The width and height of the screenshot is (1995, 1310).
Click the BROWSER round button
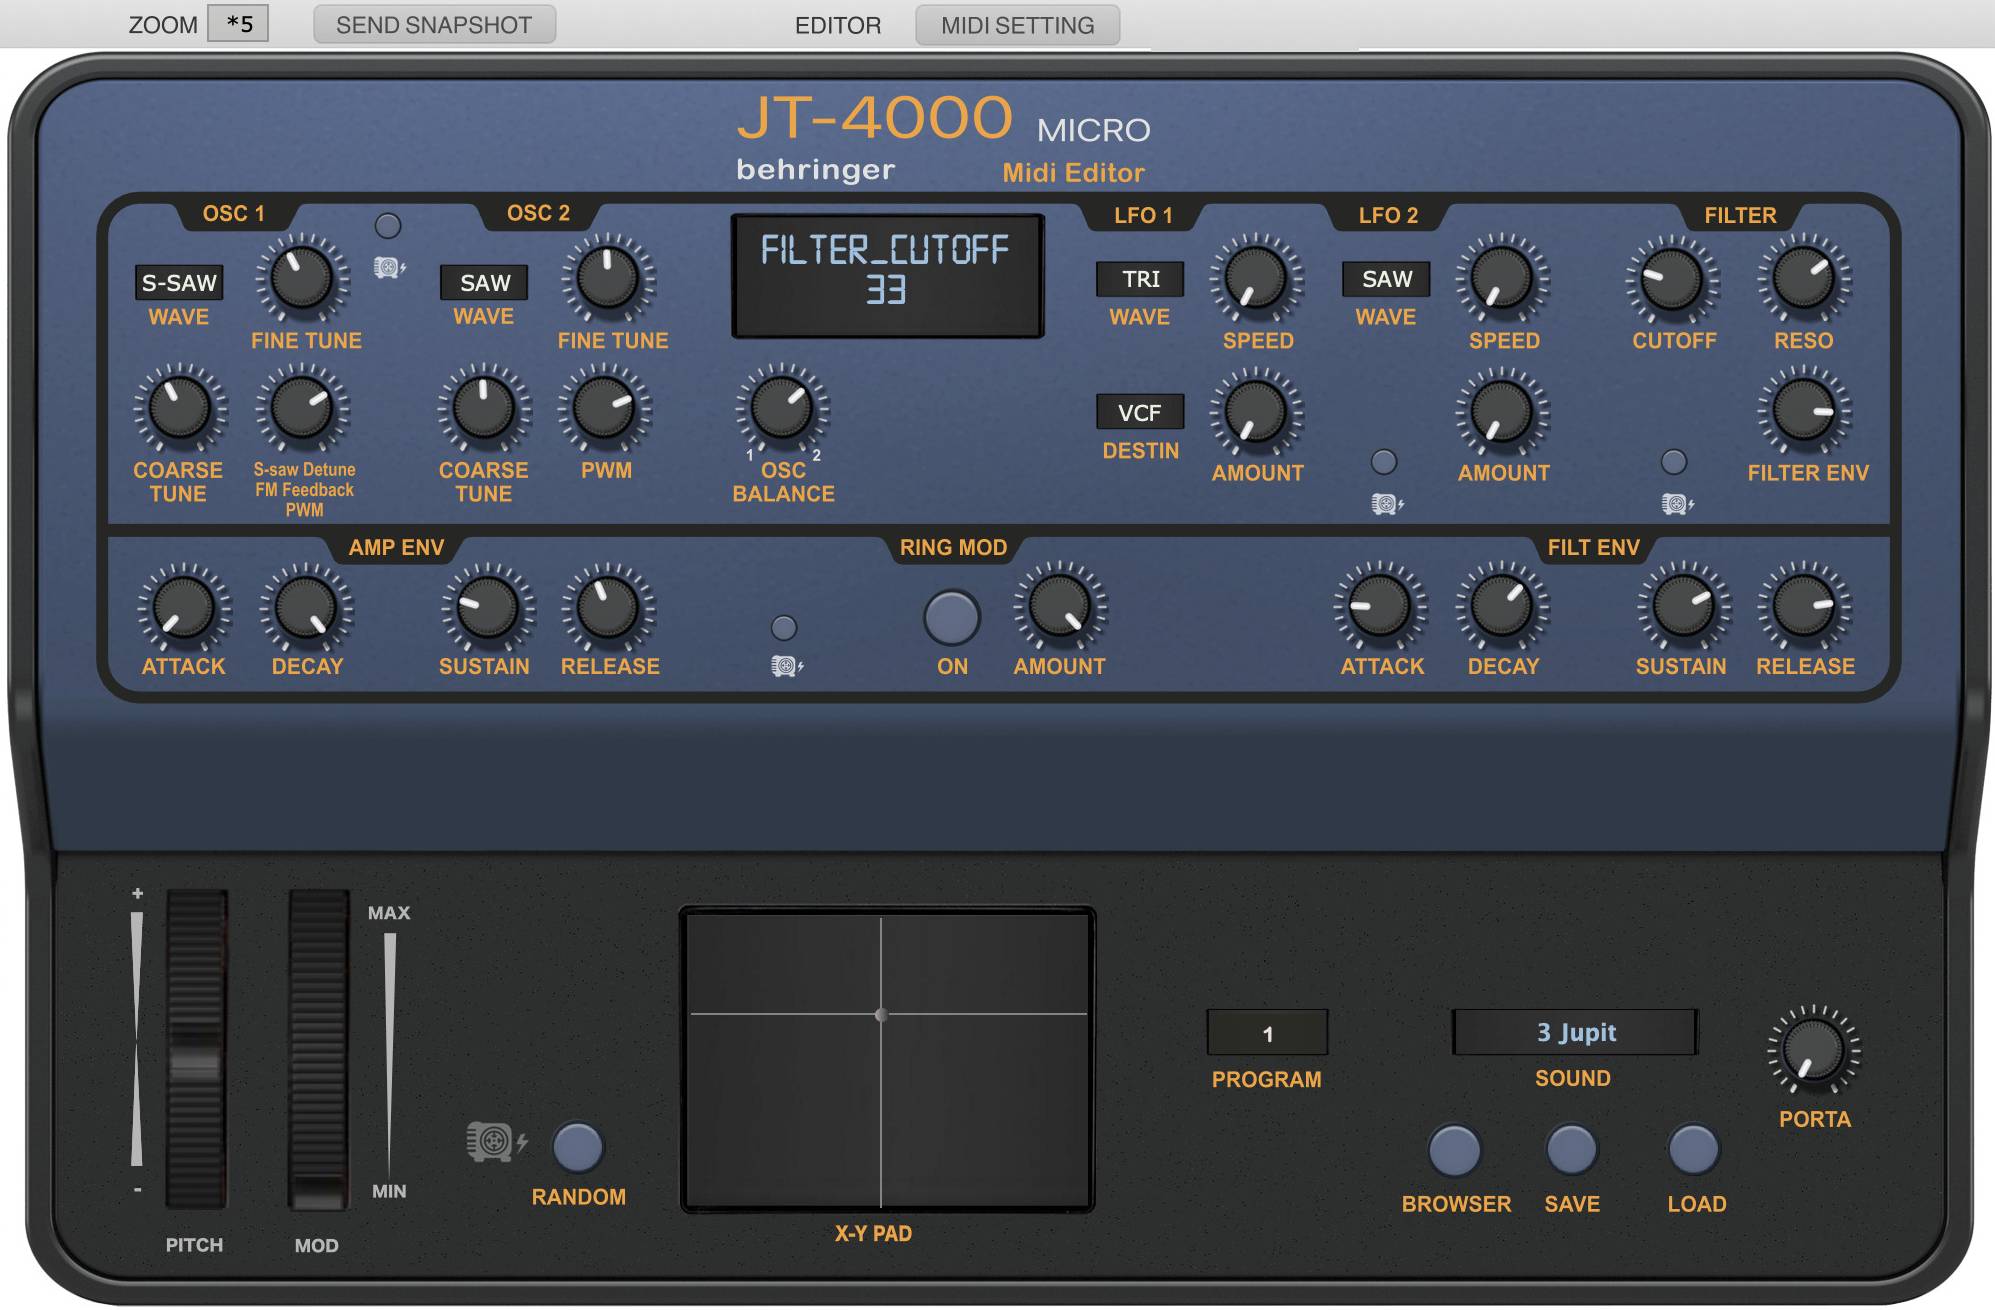click(x=1454, y=1150)
